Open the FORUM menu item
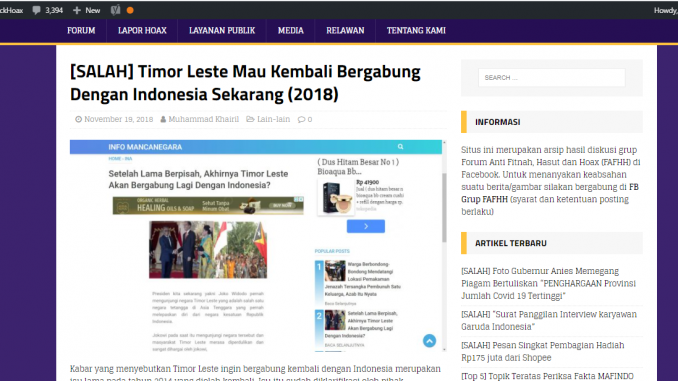The height and width of the screenshot is (381, 678). tap(81, 30)
